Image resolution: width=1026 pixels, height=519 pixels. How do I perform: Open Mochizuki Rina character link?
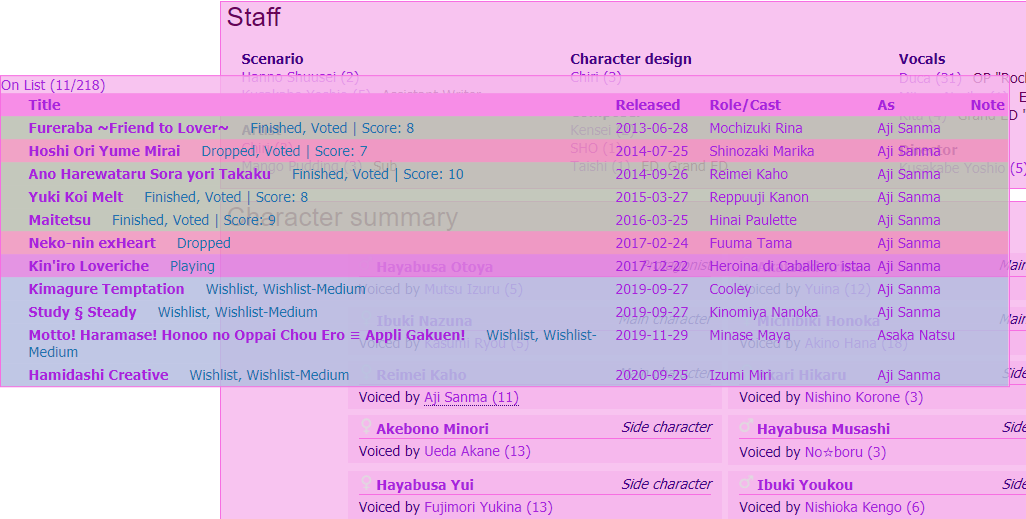[x=756, y=128]
